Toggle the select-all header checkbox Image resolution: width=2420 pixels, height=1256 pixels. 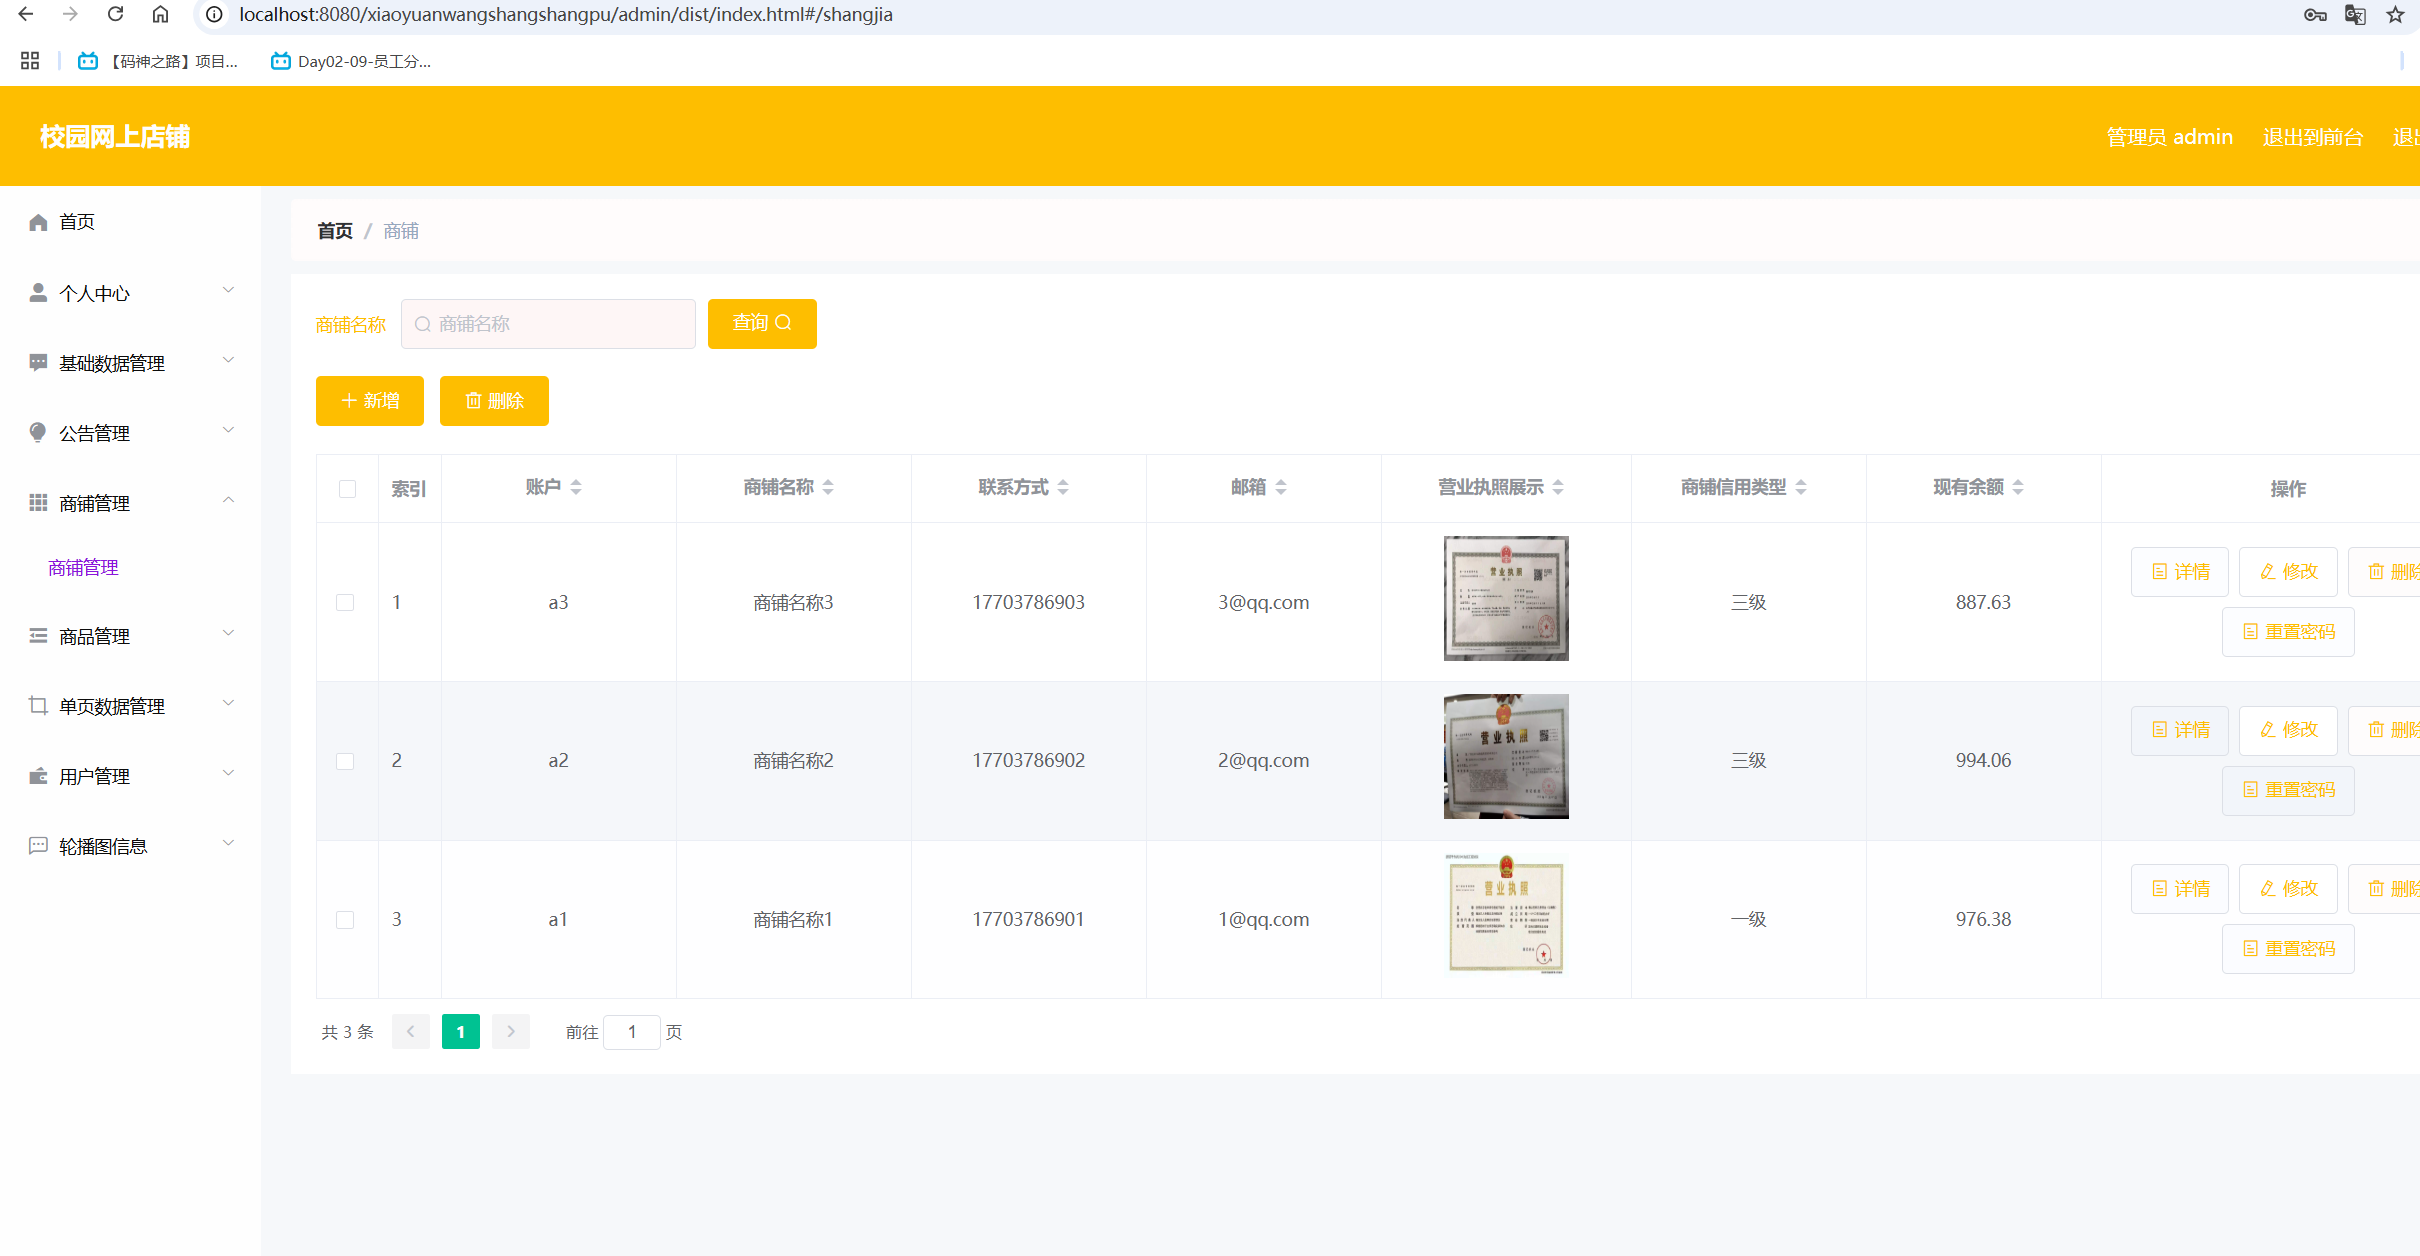click(347, 488)
